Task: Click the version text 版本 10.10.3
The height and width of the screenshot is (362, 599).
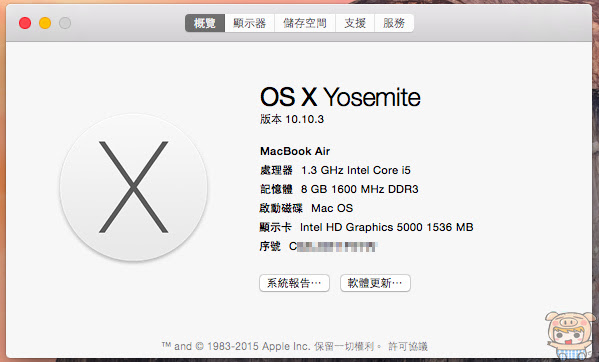Action: click(292, 119)
